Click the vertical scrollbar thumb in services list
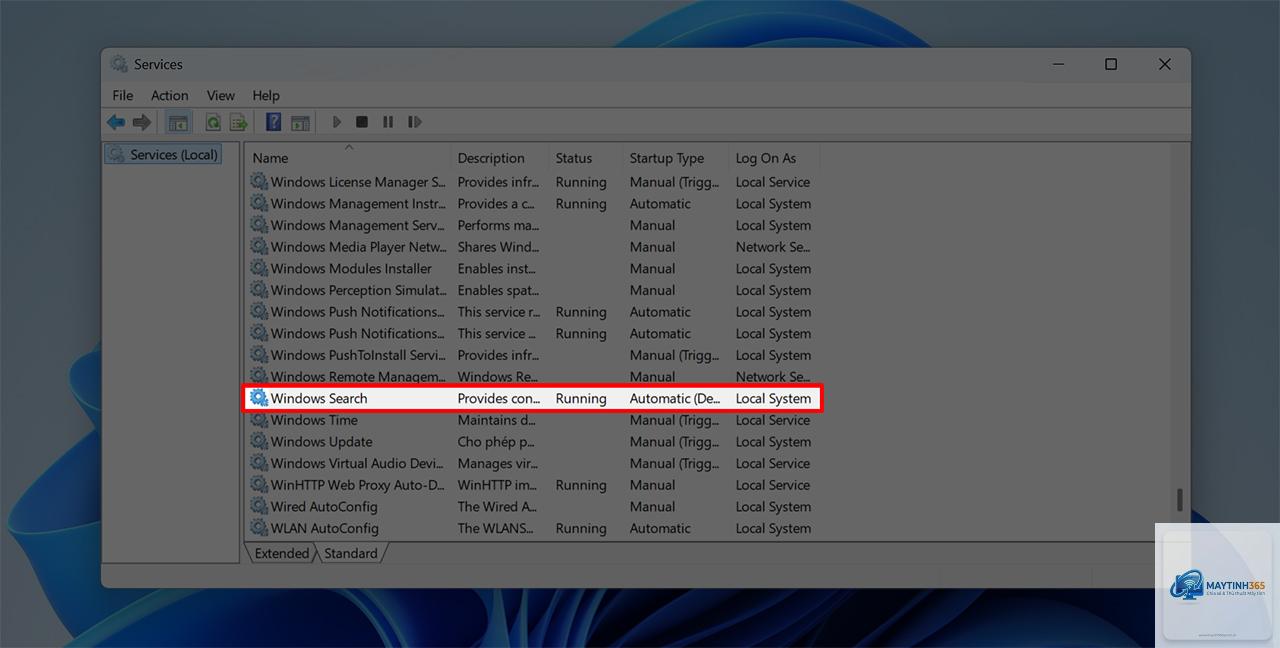The width and height of the screenshot is (1280, 648). [1180, 499]
